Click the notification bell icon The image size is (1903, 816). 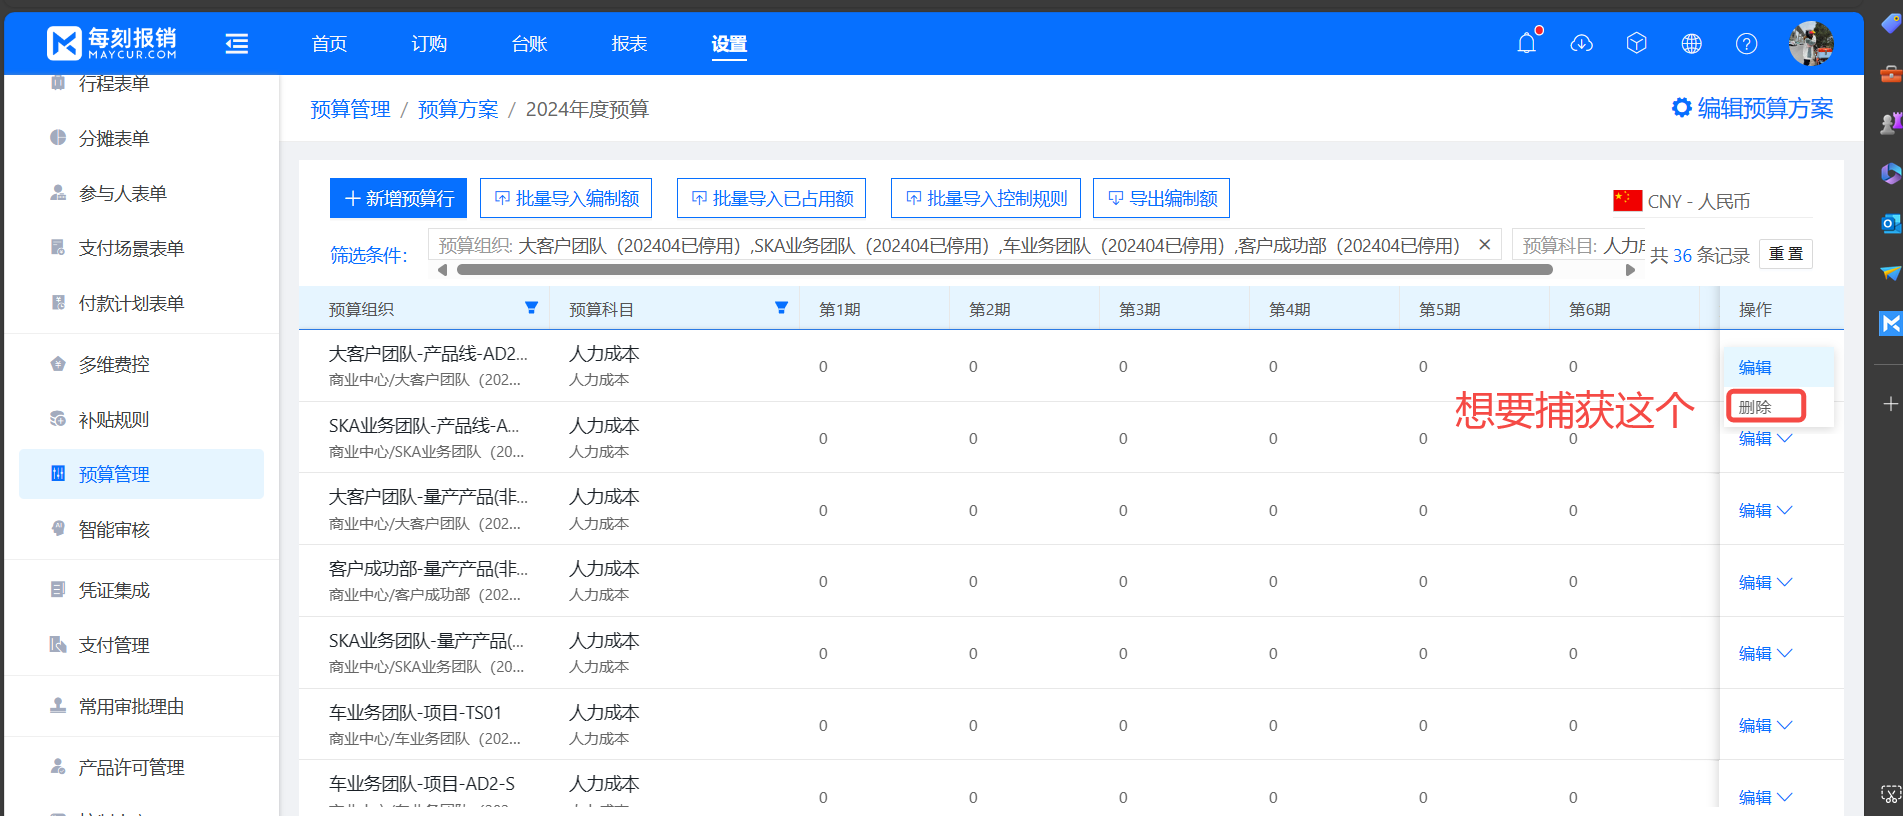[1526, 43]
